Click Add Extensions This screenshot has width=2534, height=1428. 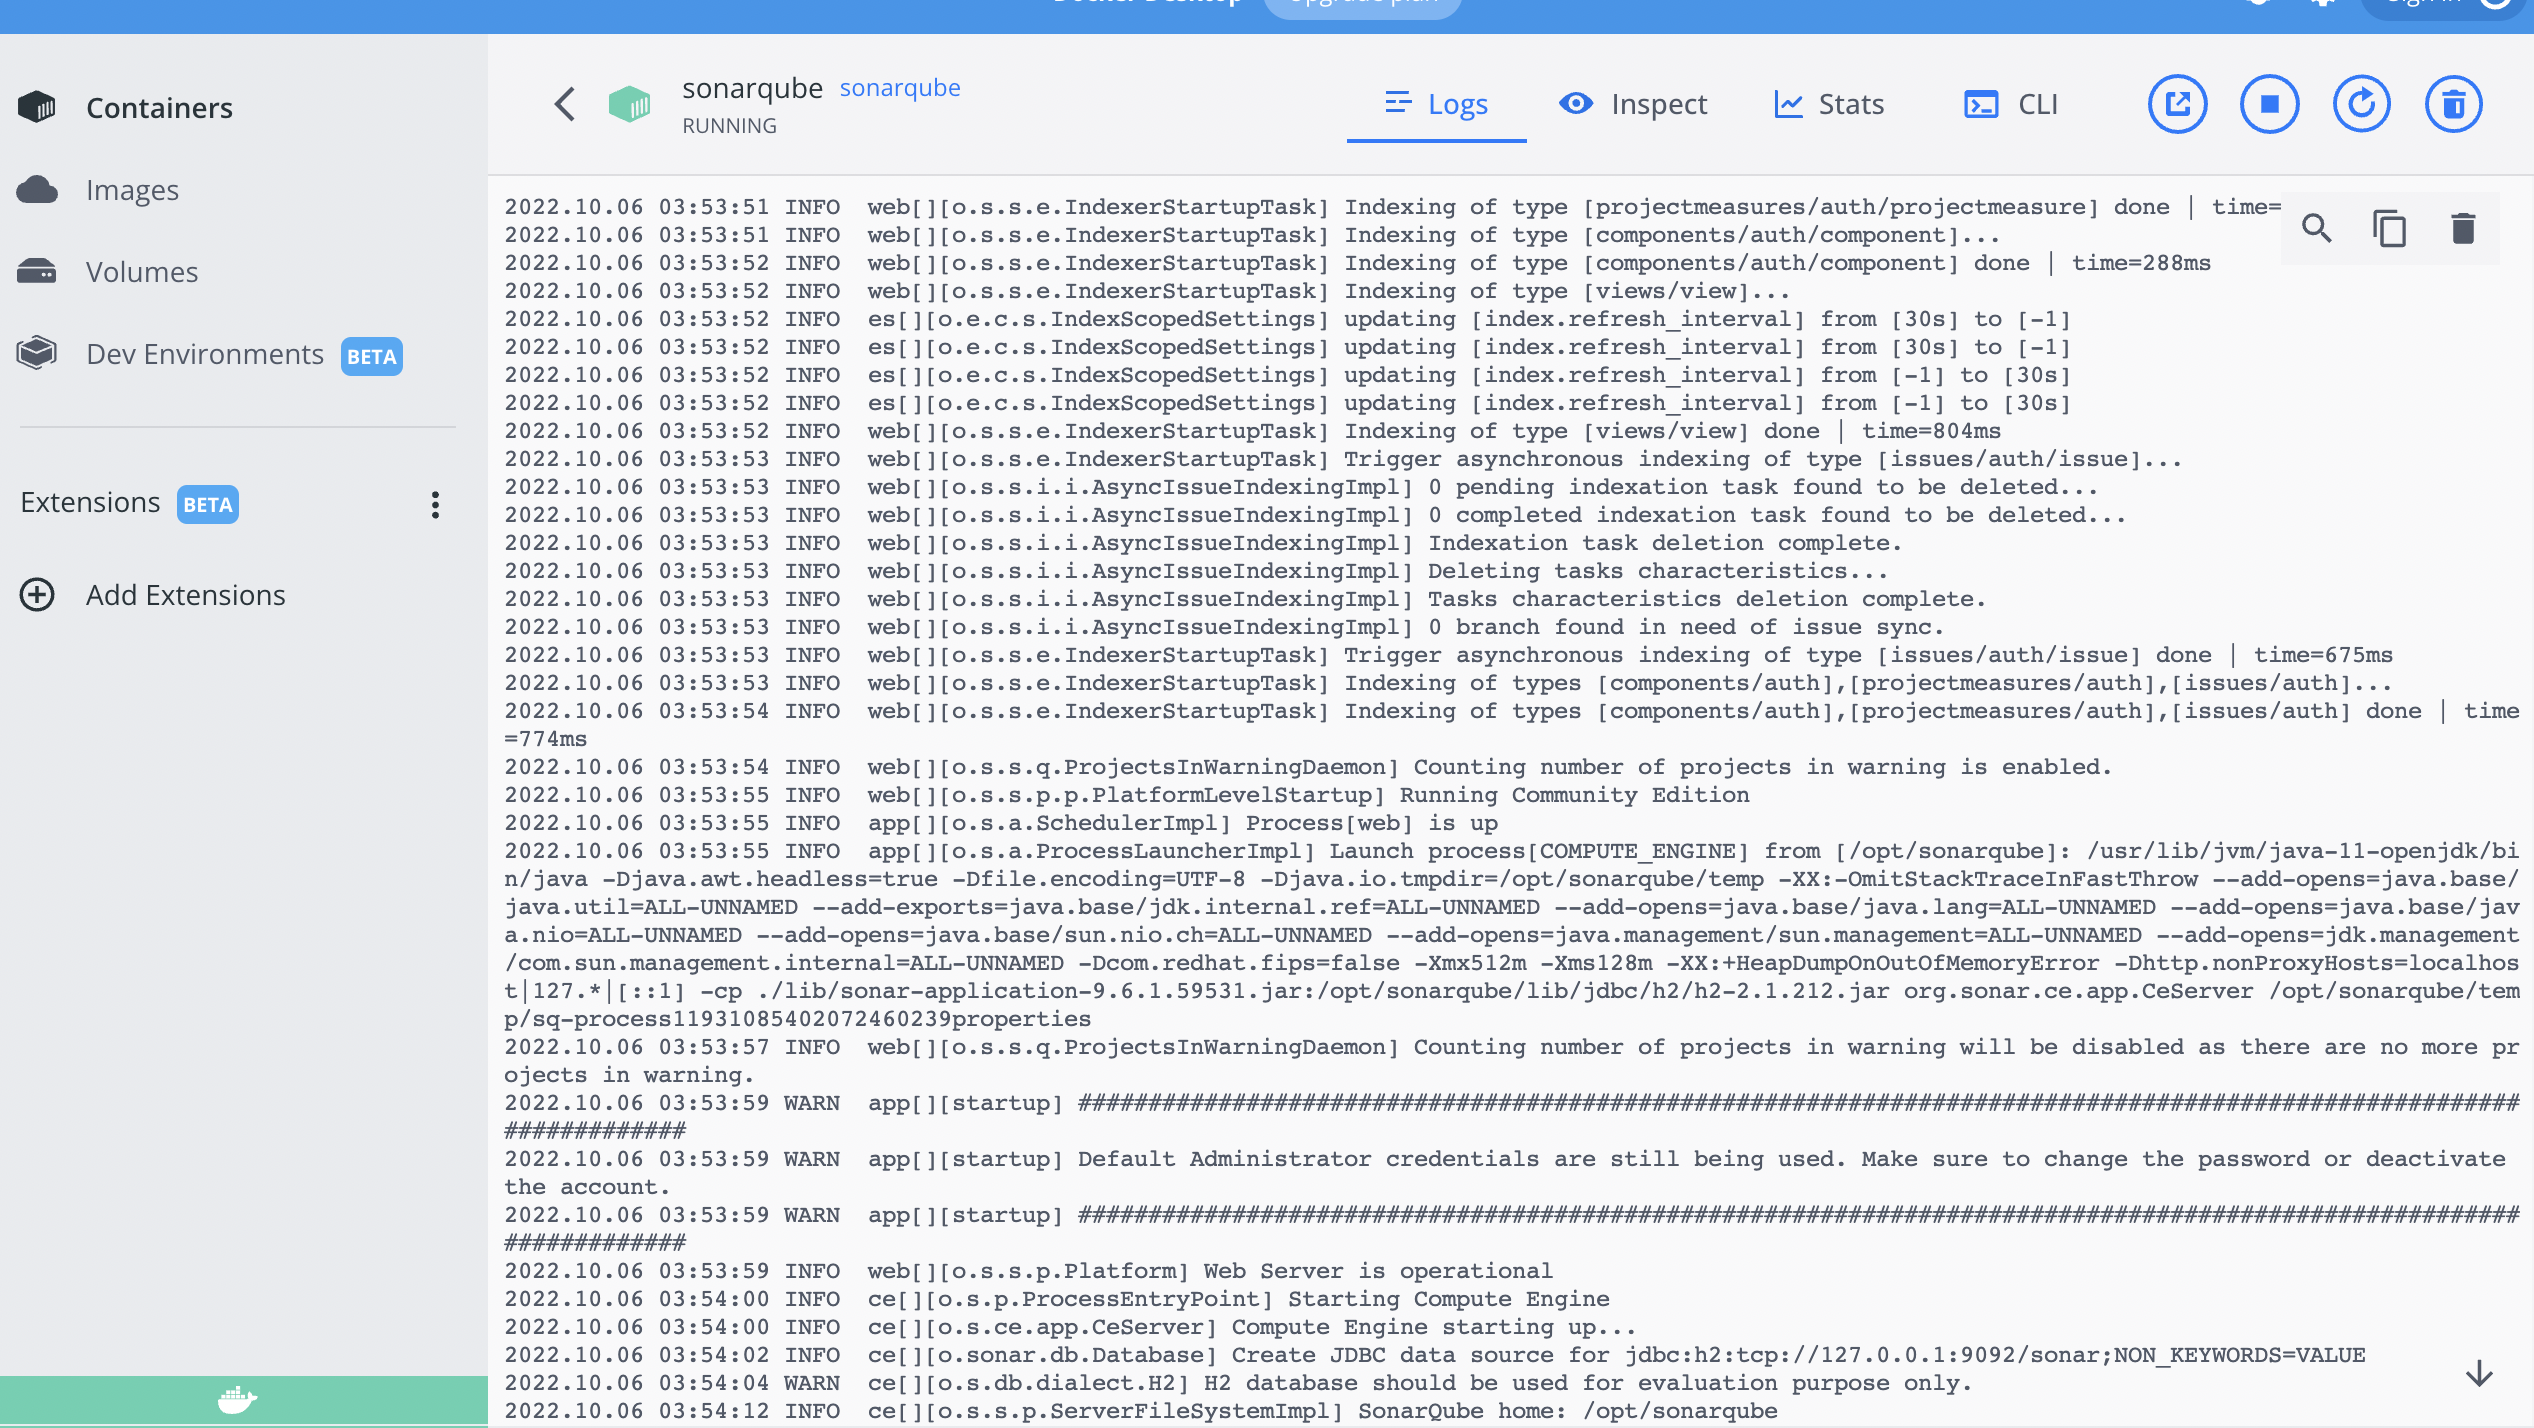[x=185, y=595]
